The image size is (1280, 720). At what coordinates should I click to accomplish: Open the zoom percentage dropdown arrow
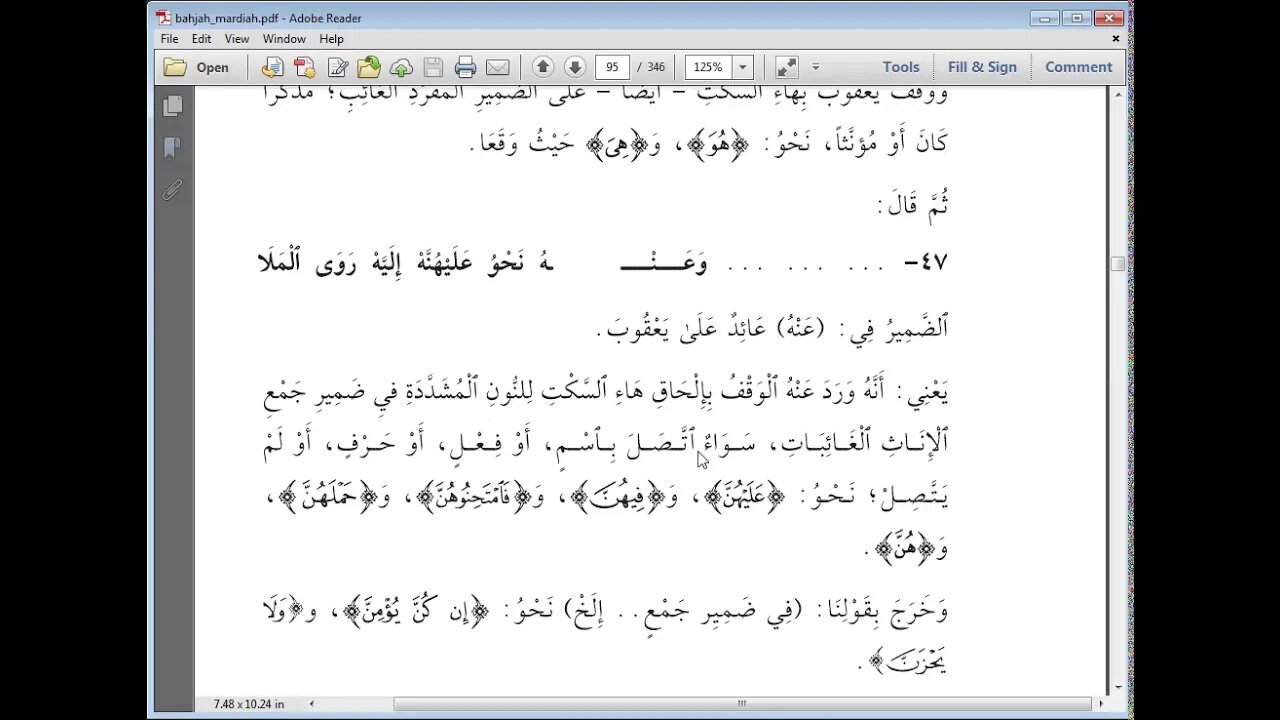(743, 67)
